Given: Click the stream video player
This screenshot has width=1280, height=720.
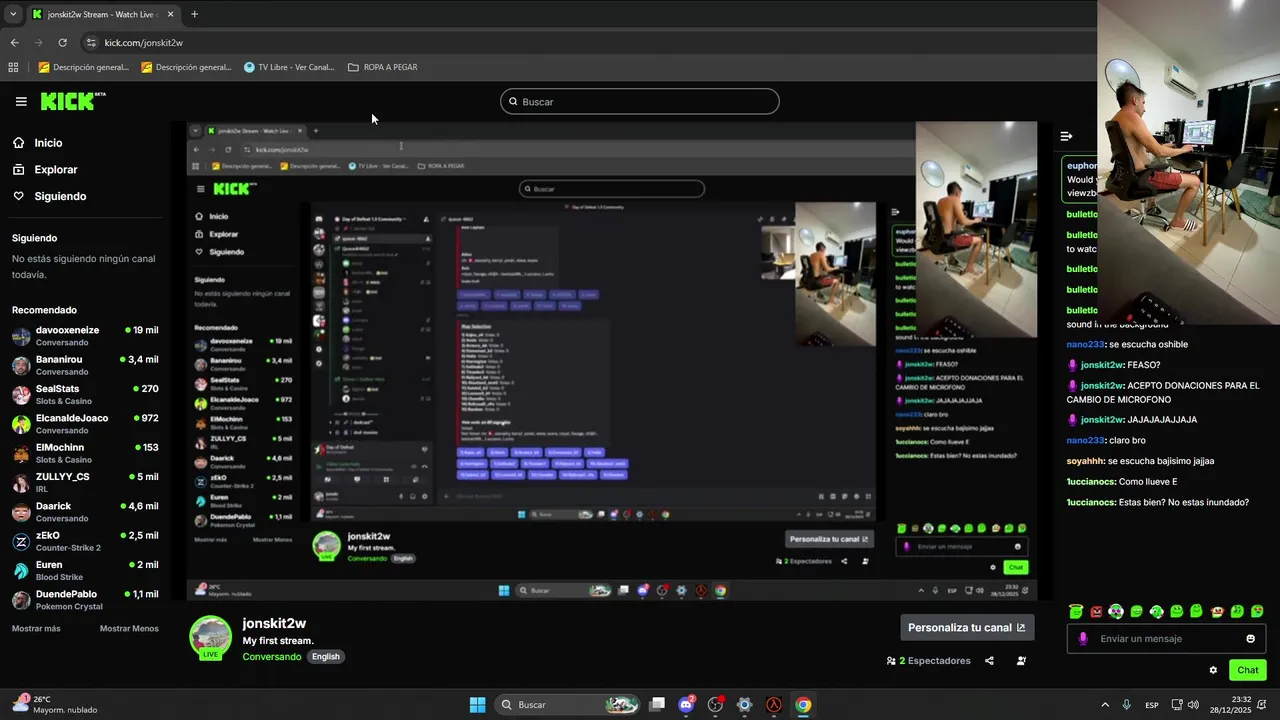Looking at the screenshot, I should point(612,361).
